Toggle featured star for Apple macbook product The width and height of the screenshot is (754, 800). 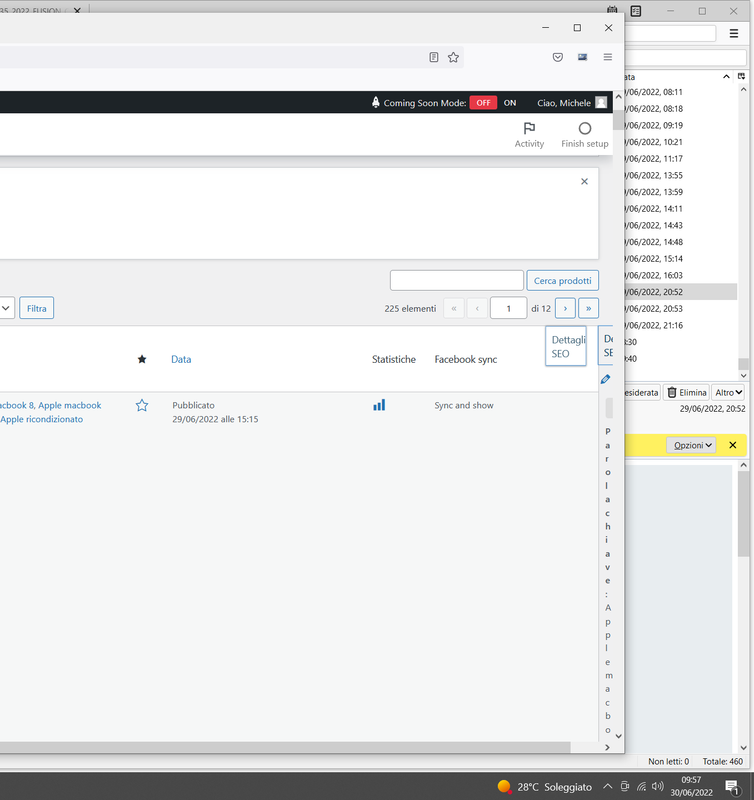coord(142,406)
